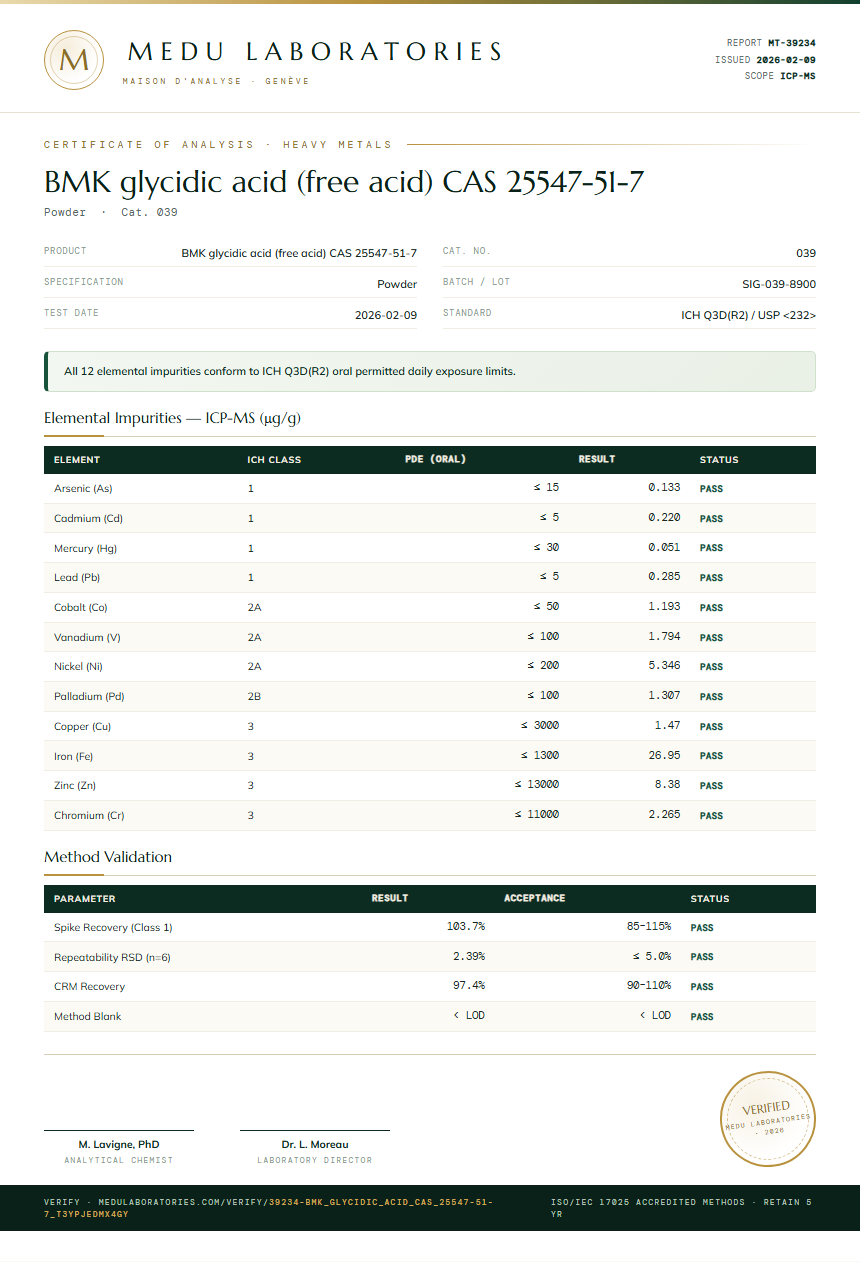The width and height of the screenshot is (860, 1262).
Task: Click the ICH CLASS column header
Action: click(x=274, y=460)
